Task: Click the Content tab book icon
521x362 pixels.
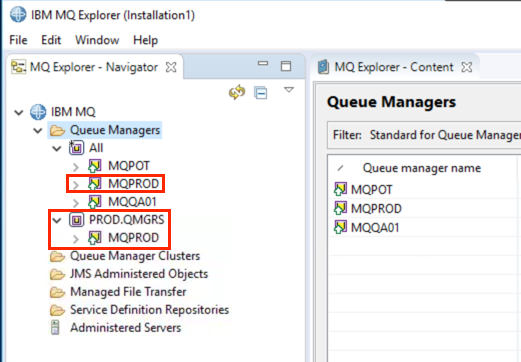Action: coord(323,67)
